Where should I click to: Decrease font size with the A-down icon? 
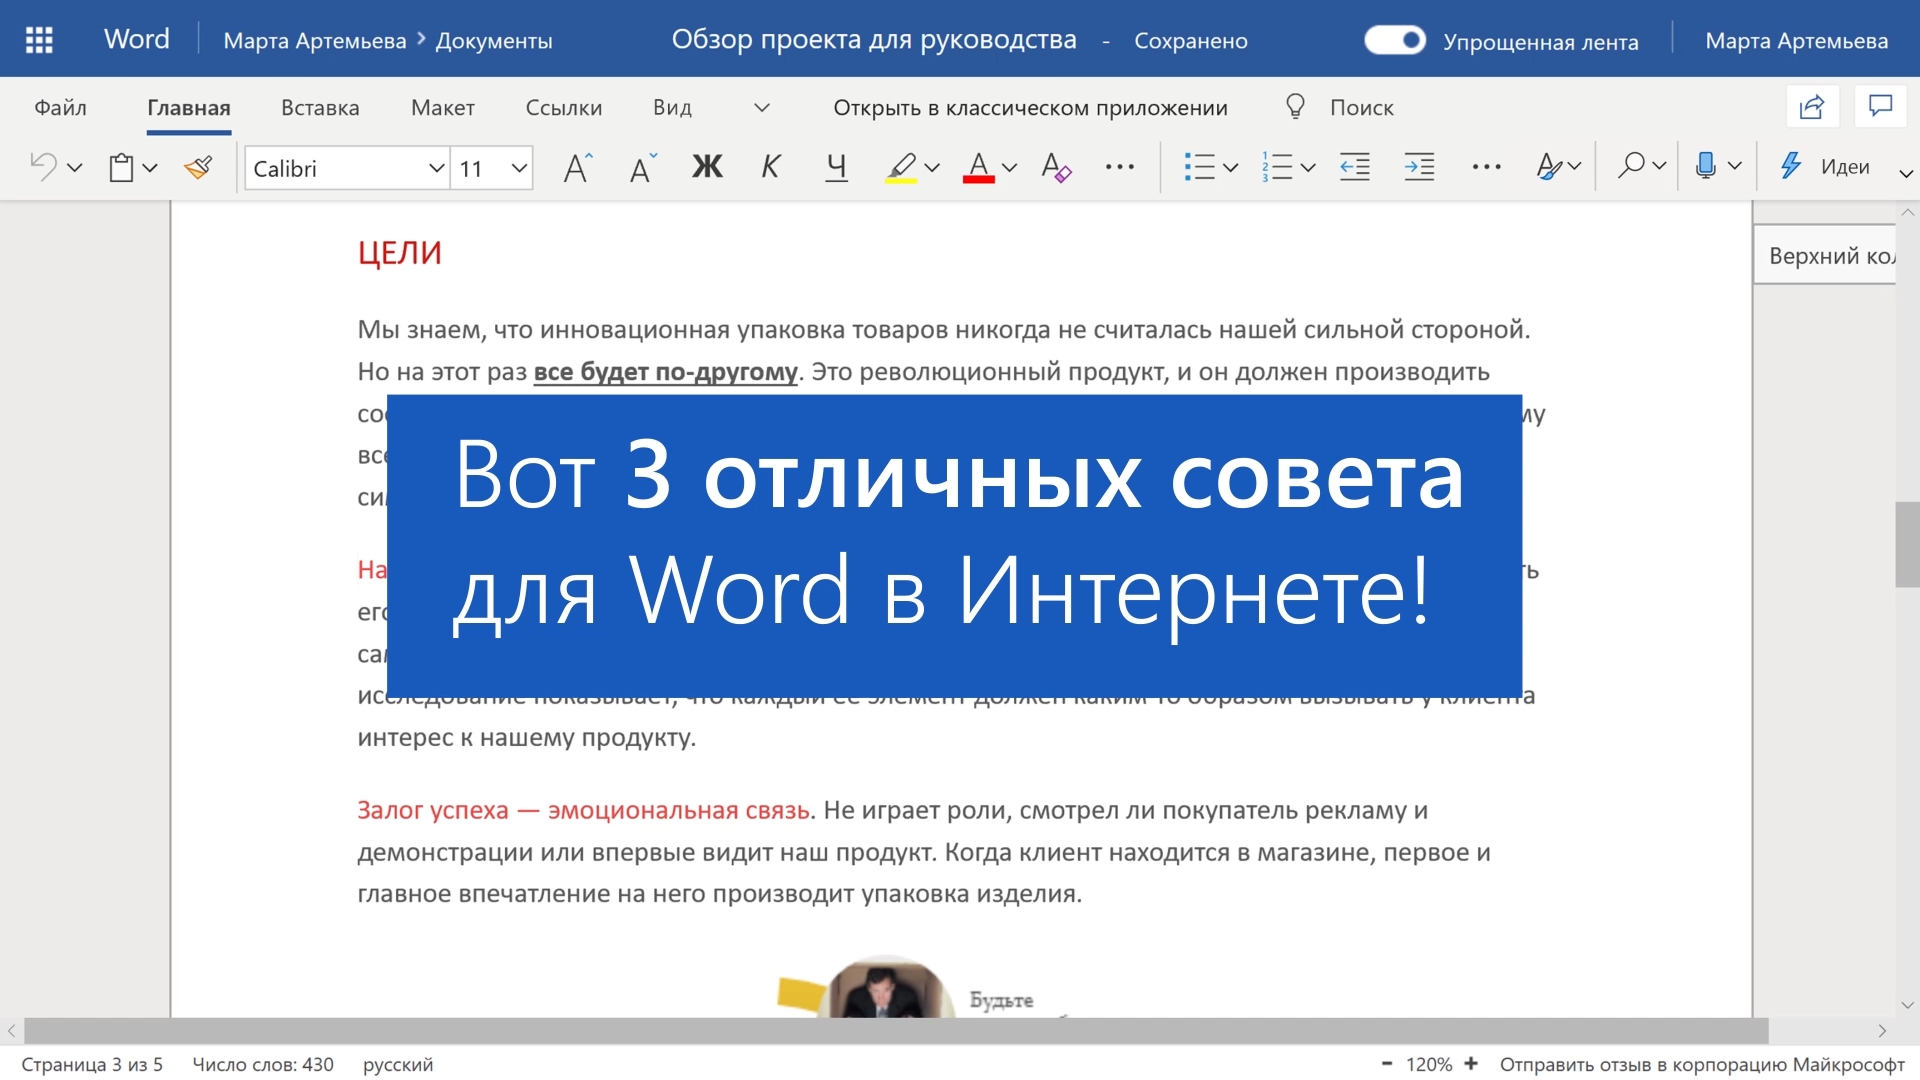tap(643, 167)
